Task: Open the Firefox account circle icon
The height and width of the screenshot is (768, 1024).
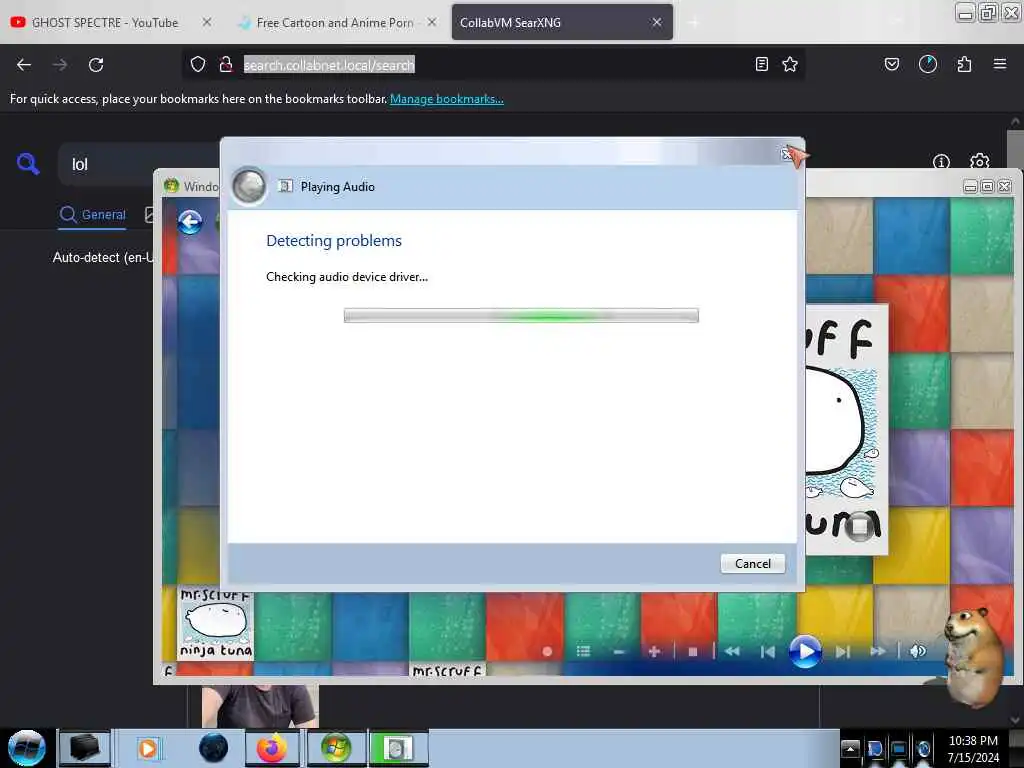Action: point(927,64)
